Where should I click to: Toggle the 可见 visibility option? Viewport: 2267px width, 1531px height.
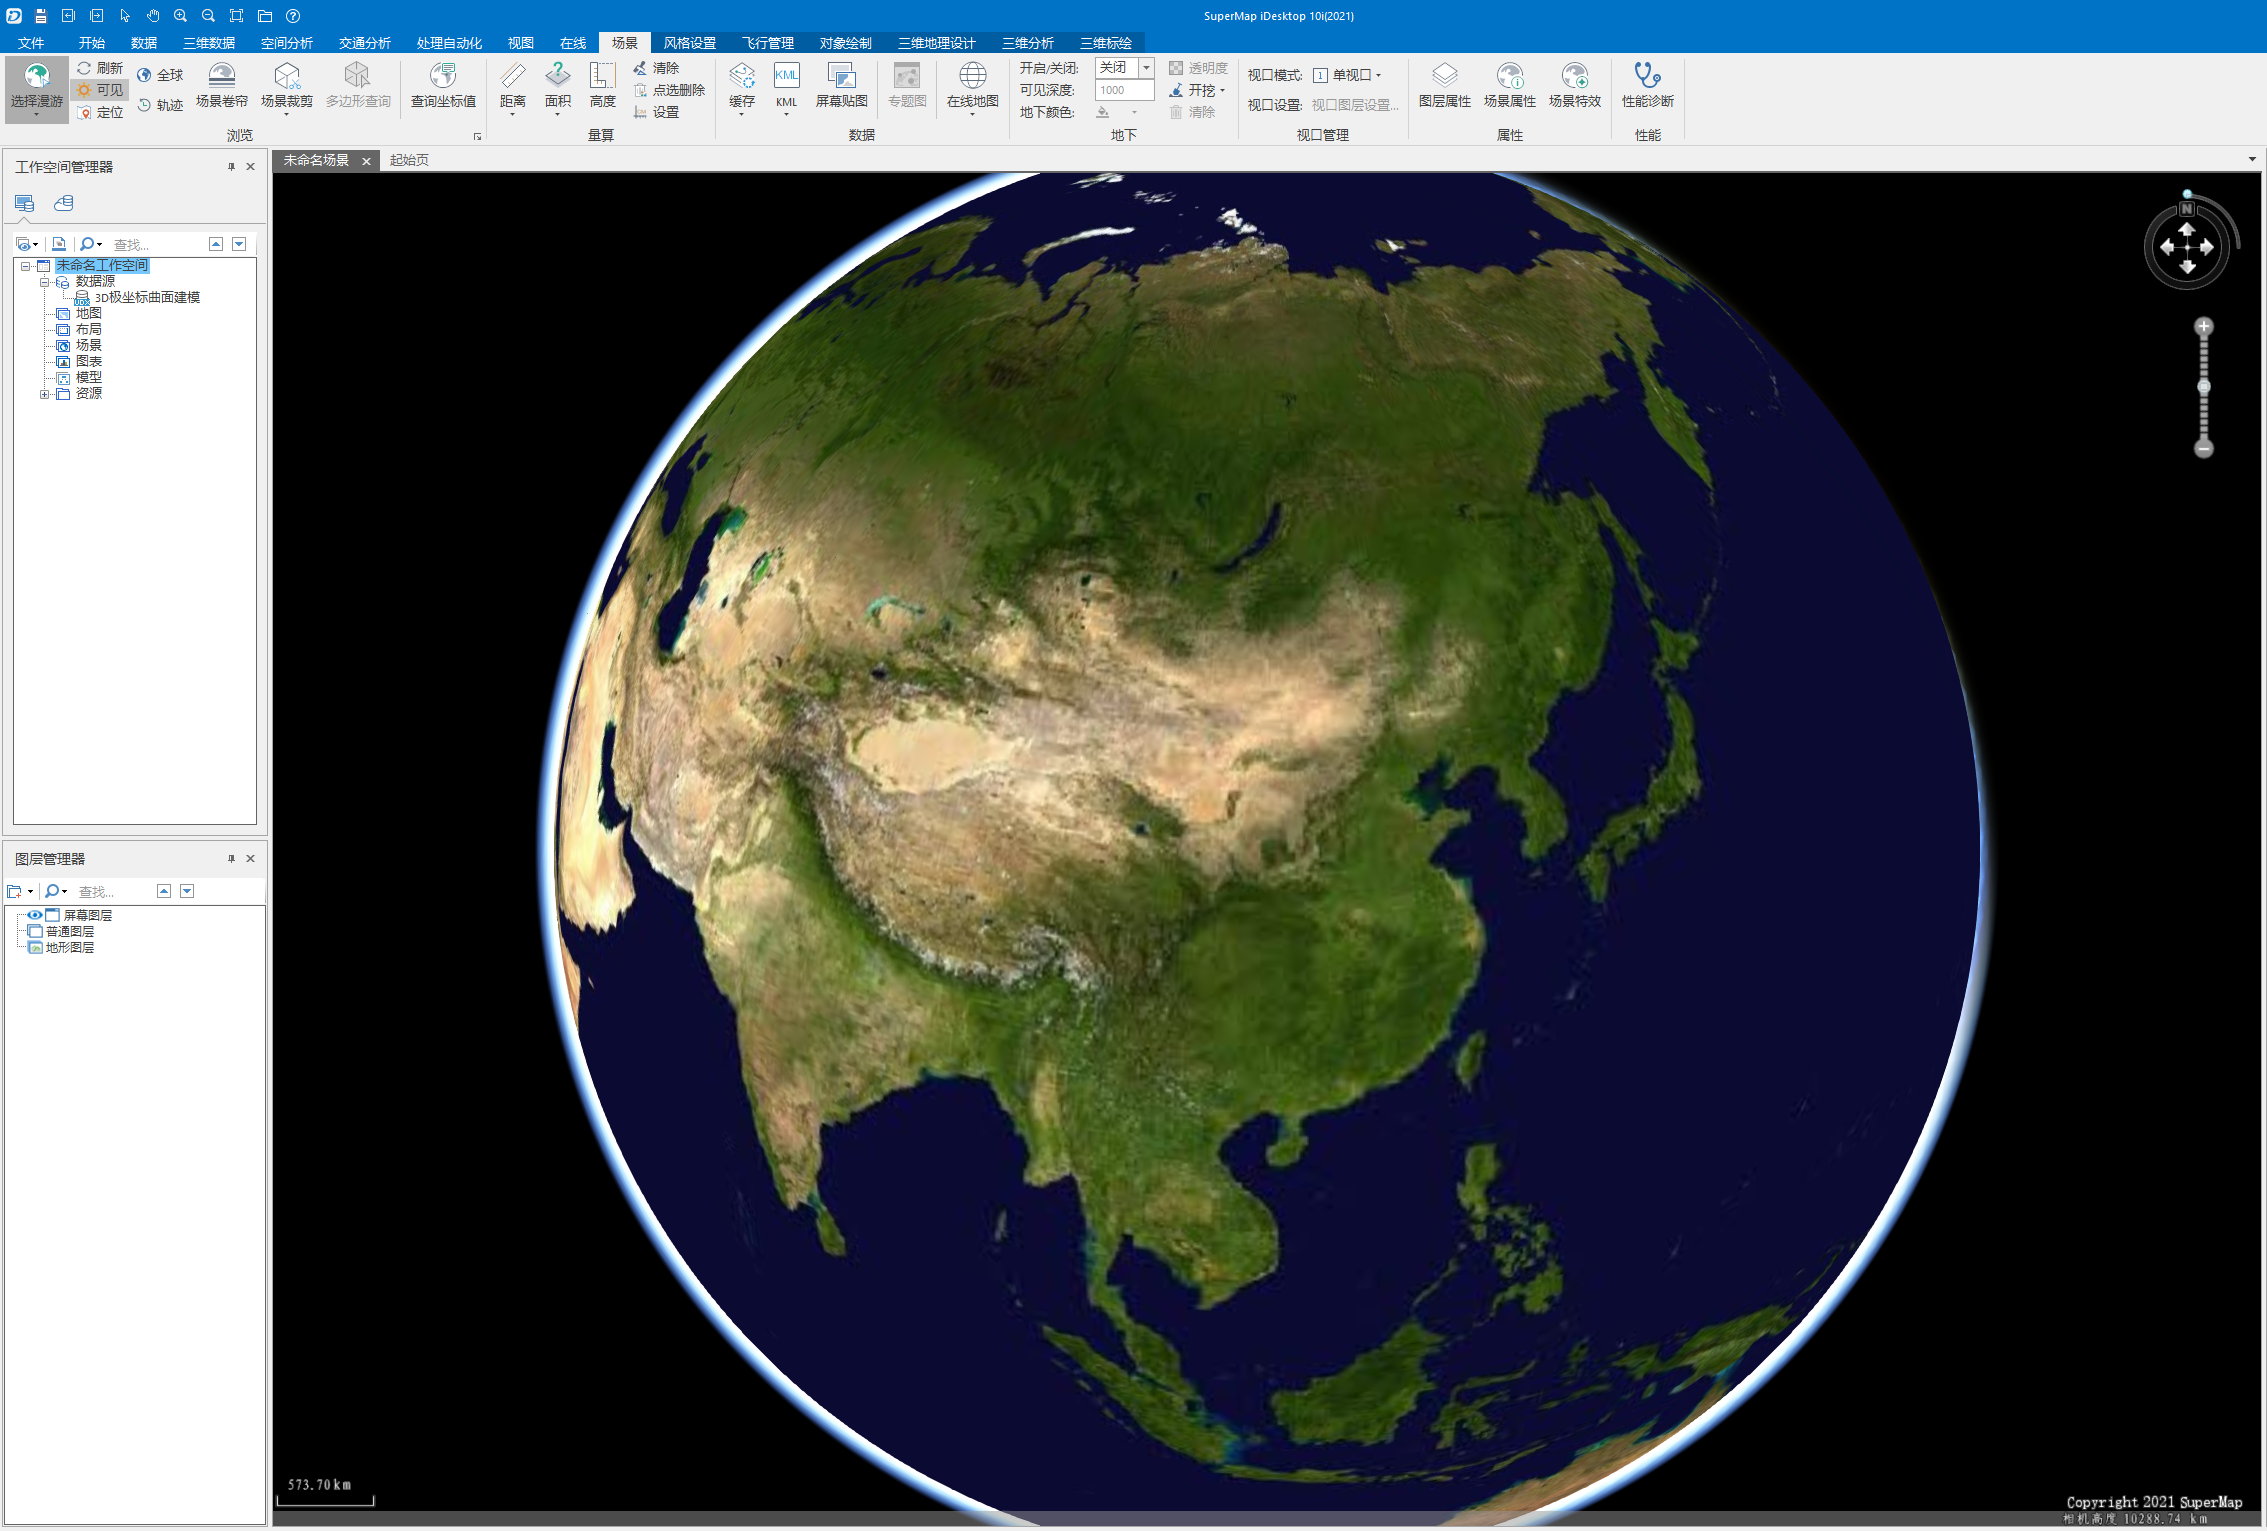100,89
